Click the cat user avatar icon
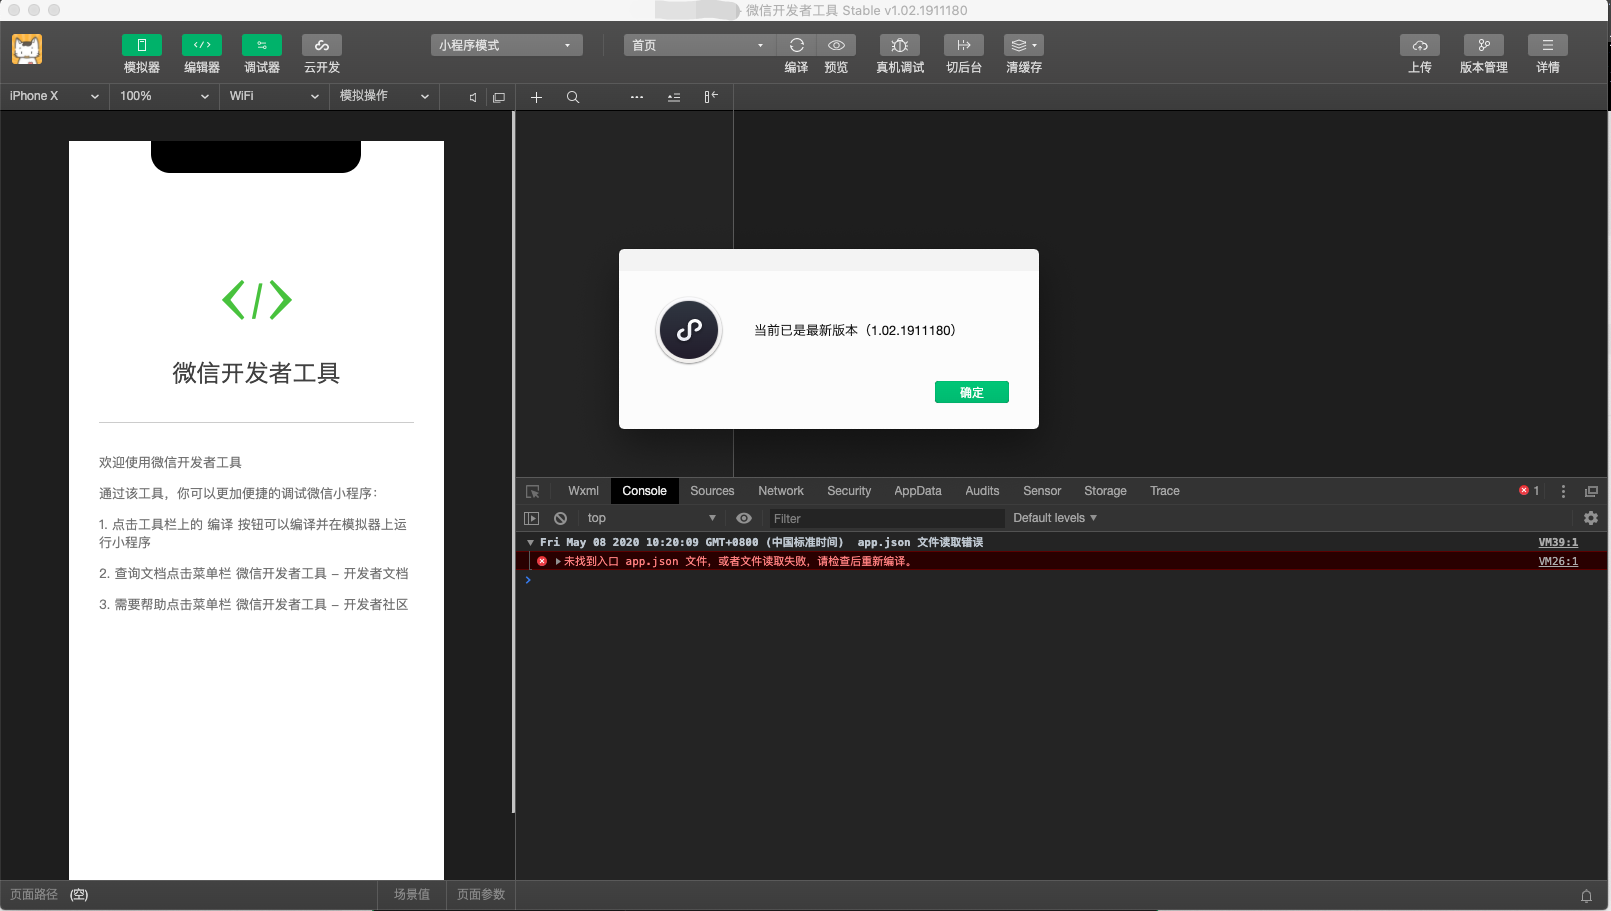The width and height of the screenshot is (1611, 911). pos(27,49)
